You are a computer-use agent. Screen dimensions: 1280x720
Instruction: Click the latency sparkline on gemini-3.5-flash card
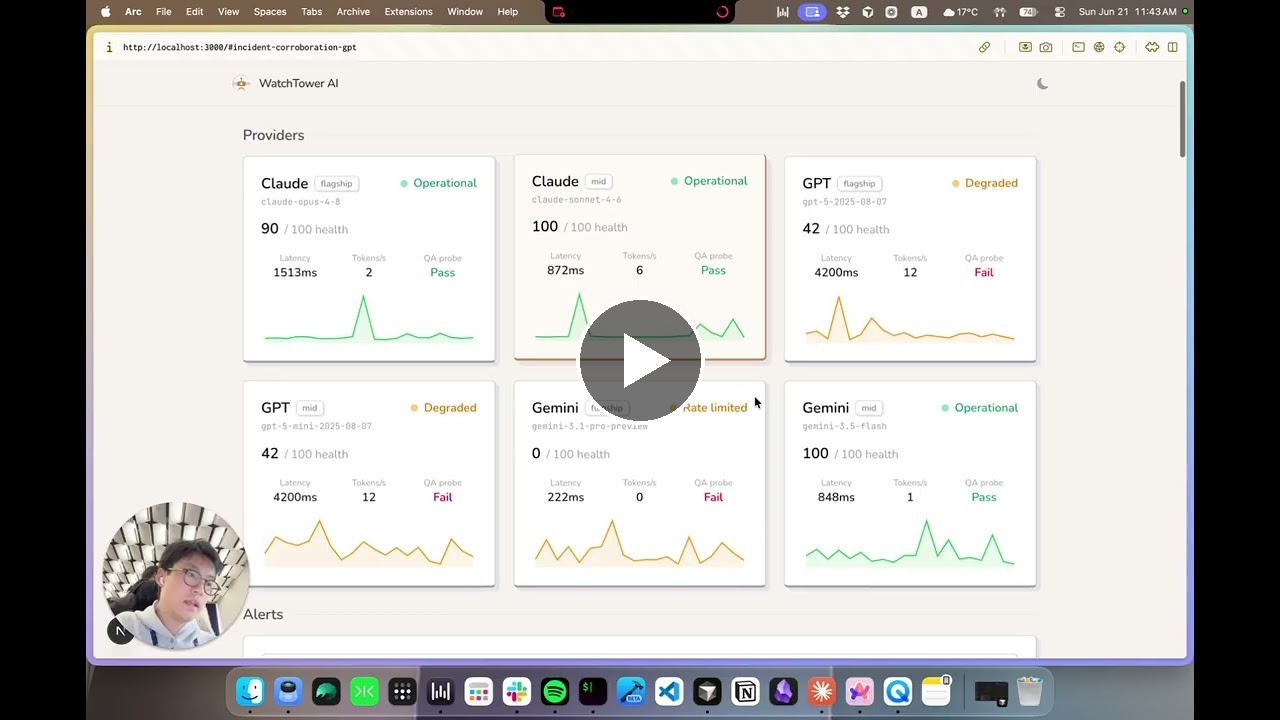click(910, 543)
